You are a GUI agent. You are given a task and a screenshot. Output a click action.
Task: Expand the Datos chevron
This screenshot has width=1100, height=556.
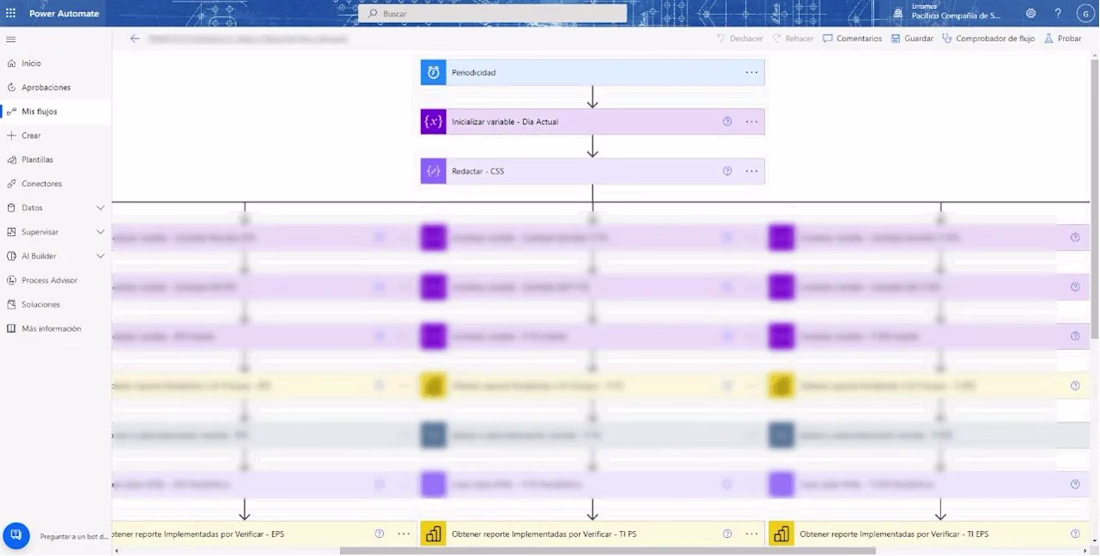[100, 208]
